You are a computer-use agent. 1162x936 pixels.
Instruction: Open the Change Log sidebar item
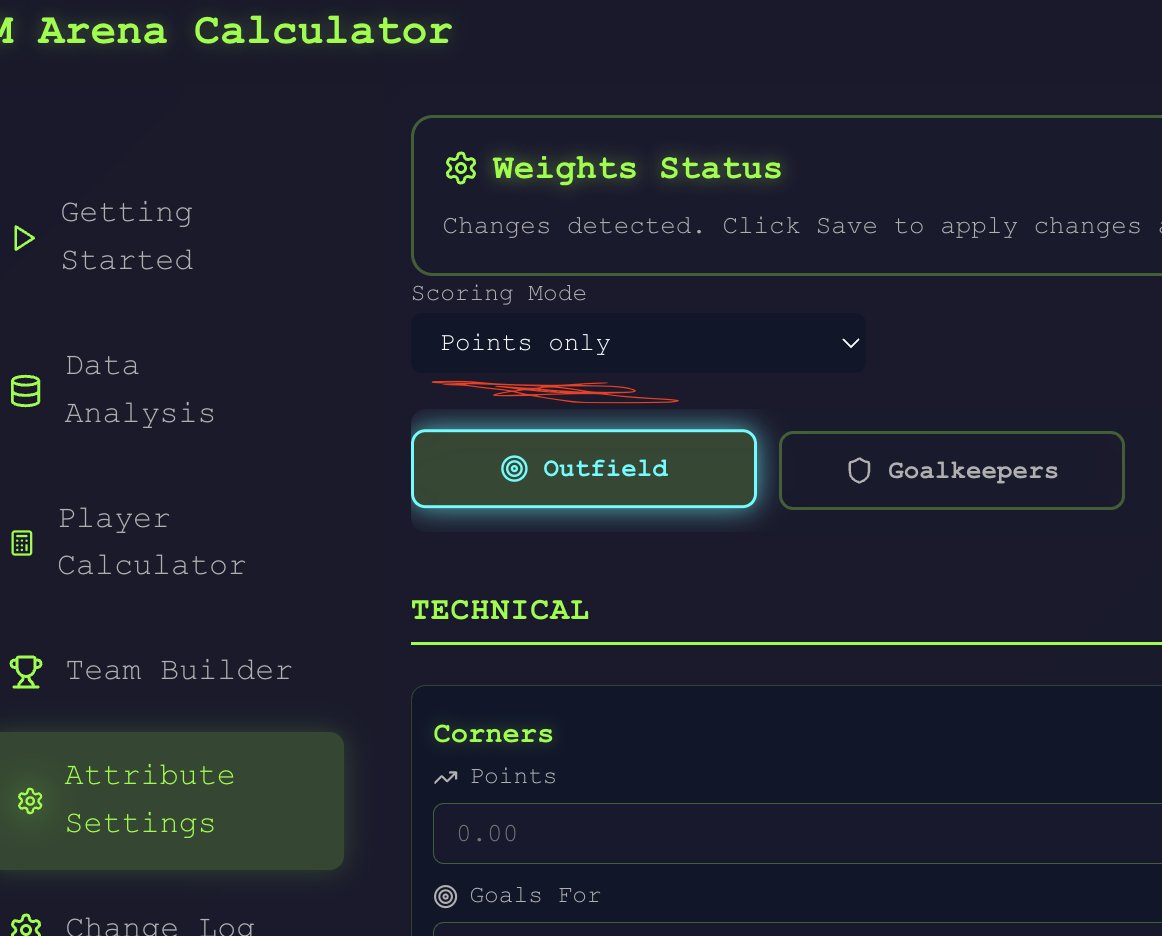coord(160,926)
